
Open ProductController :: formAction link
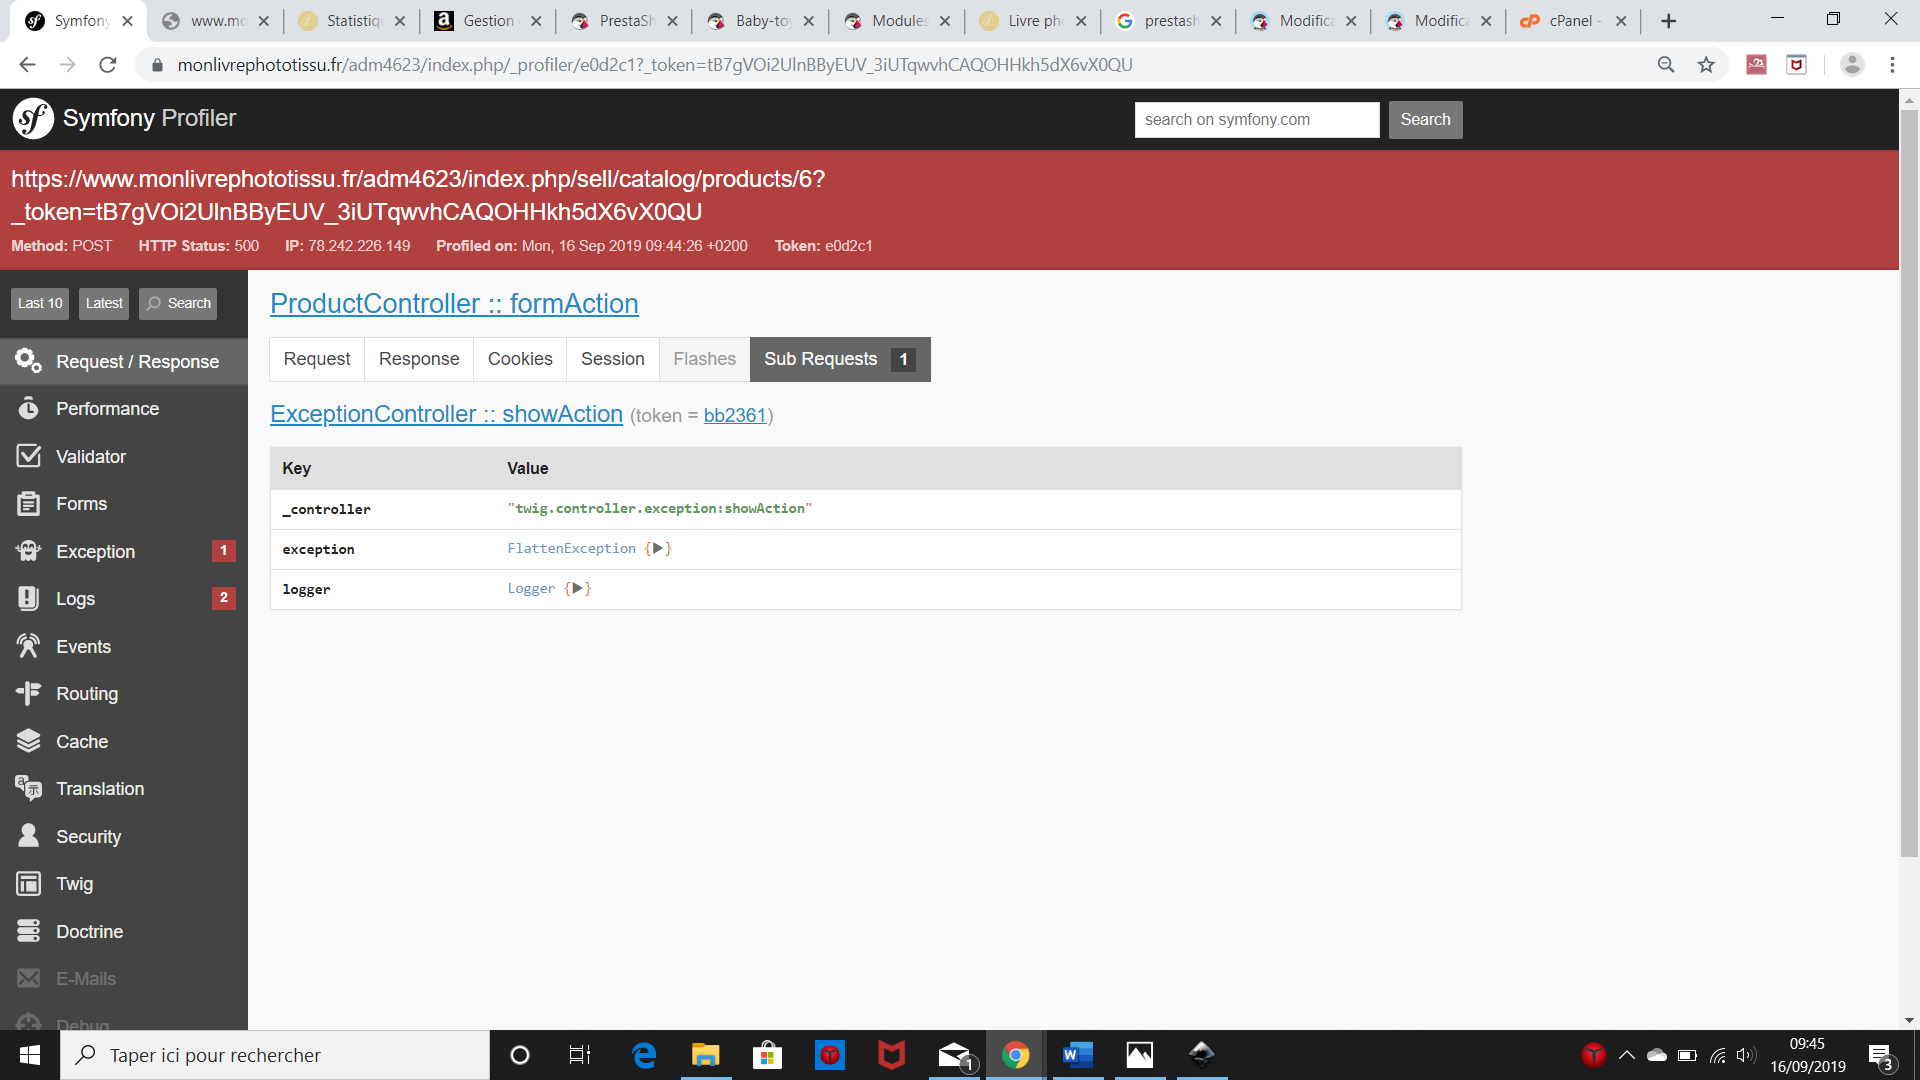[454, 304]
